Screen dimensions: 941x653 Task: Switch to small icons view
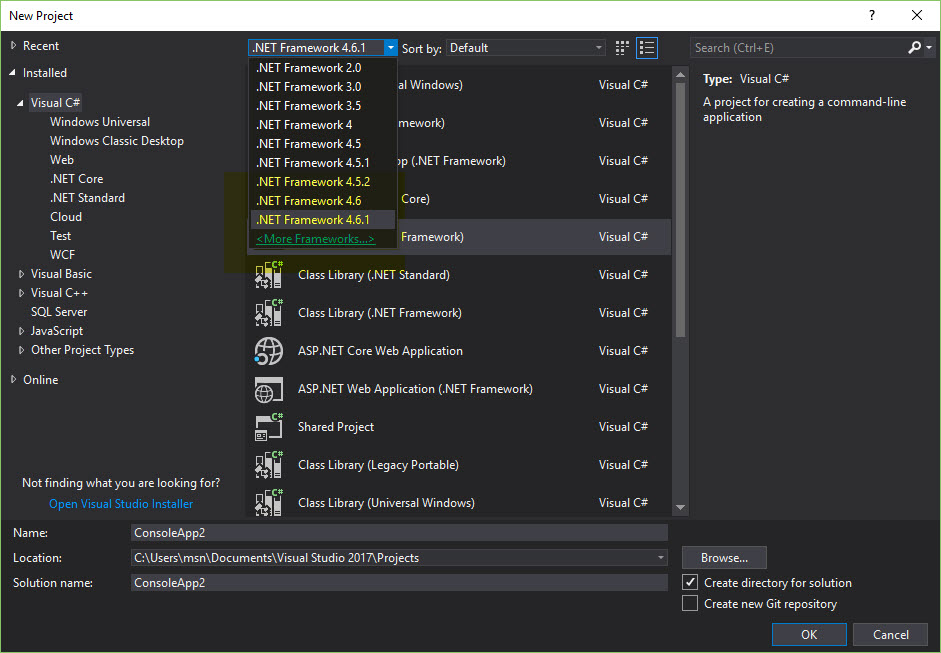[x=621, y=47]
